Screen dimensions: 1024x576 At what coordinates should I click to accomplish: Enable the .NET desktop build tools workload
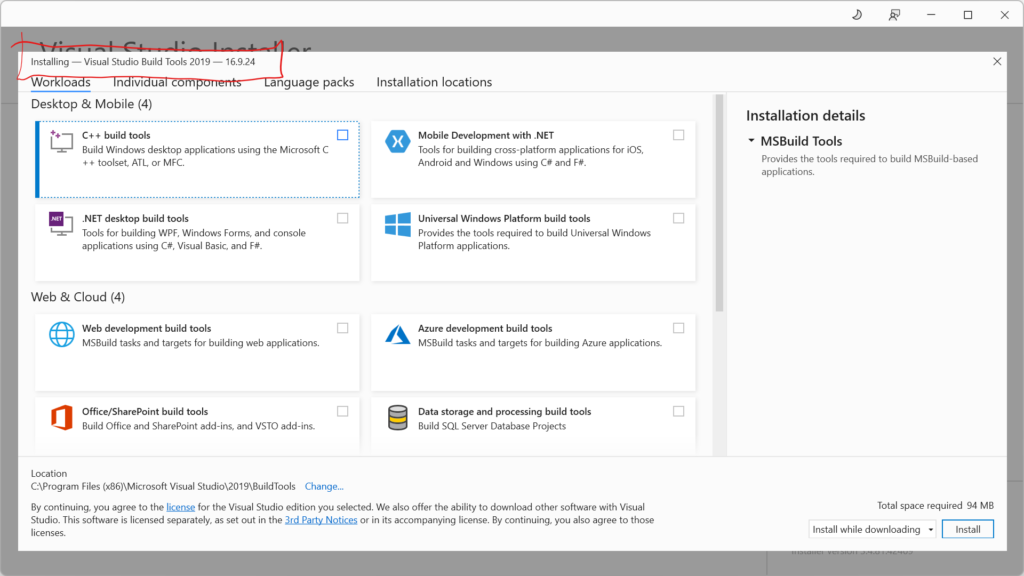pos(342,218)
